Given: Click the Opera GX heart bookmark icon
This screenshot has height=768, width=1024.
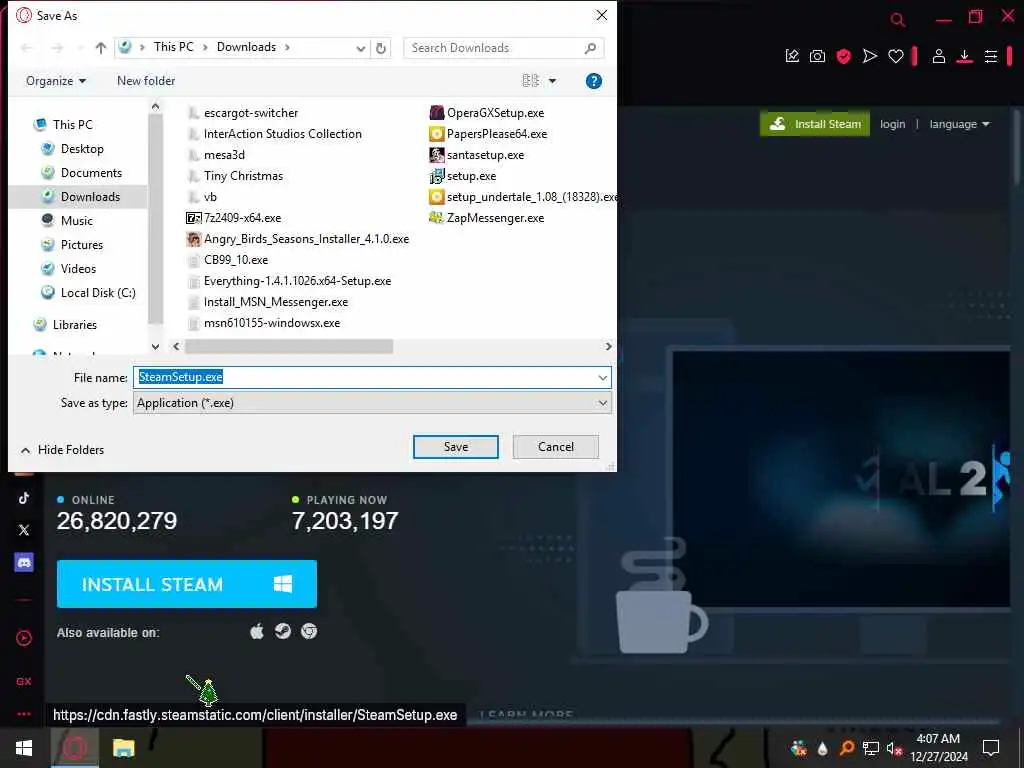Looking at the screenshot, I should click(895, 57).
